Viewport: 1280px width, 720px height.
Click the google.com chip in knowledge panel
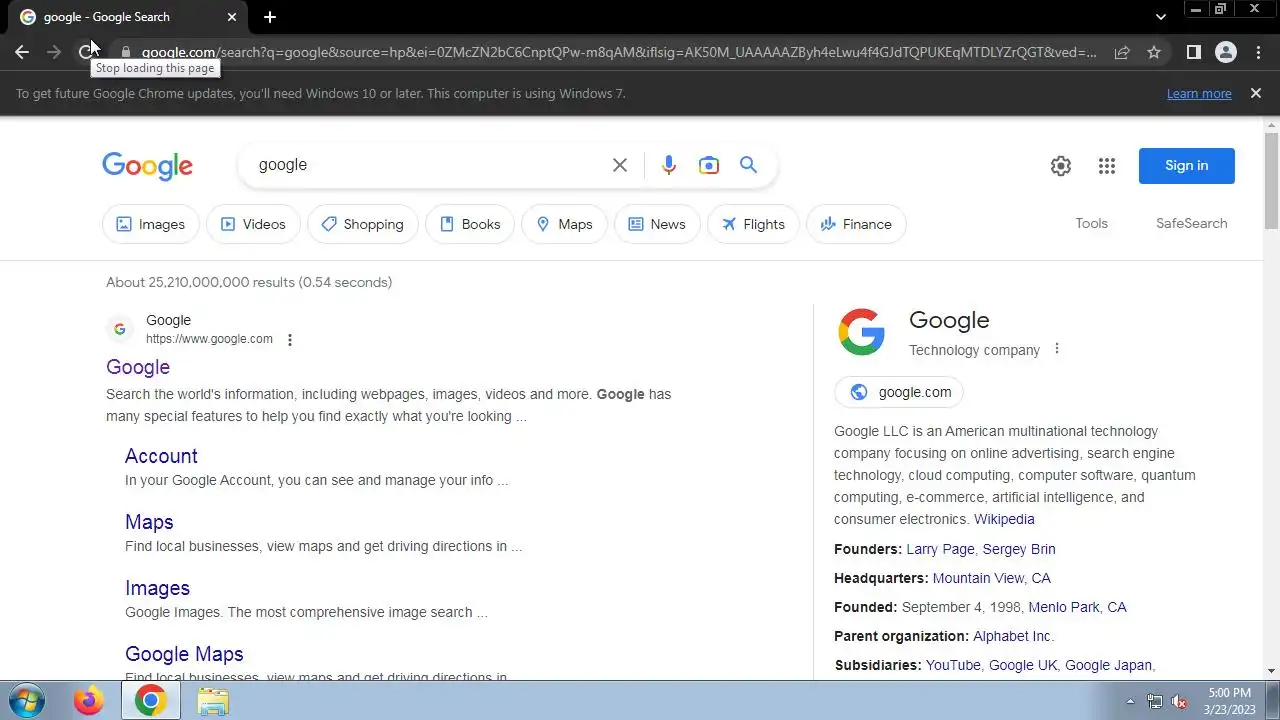(x=899, y=392)
